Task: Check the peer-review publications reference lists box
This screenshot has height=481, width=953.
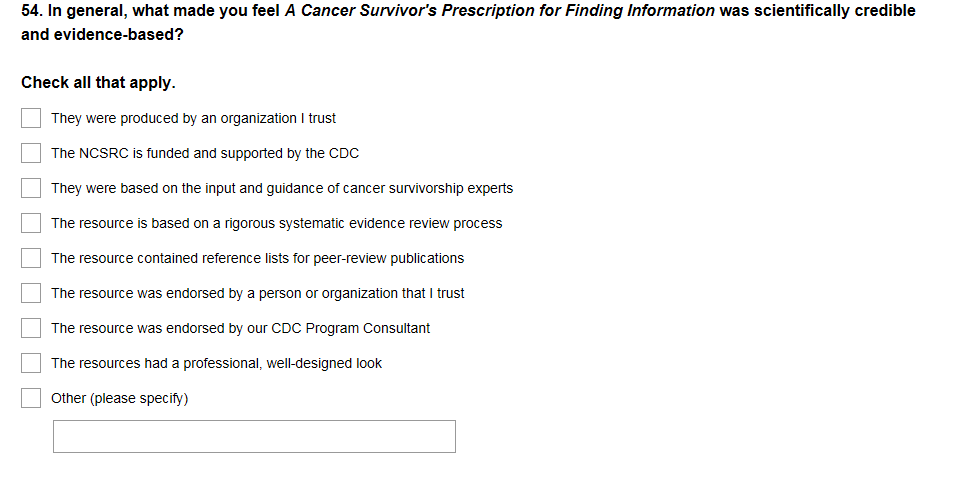Action: [31, 258]
